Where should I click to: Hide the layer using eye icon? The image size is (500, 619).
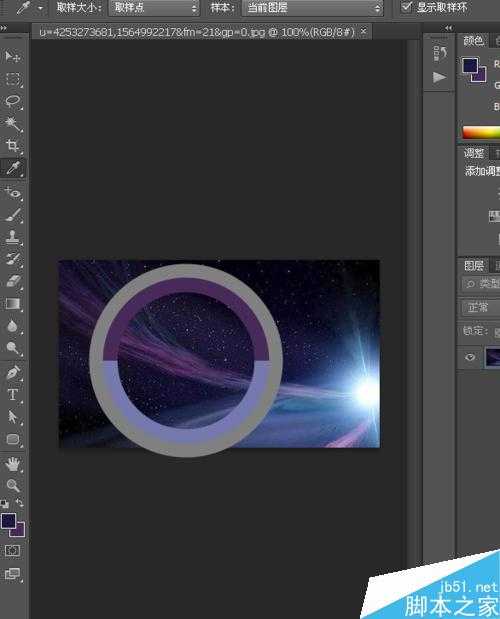[x=470, y=357]
